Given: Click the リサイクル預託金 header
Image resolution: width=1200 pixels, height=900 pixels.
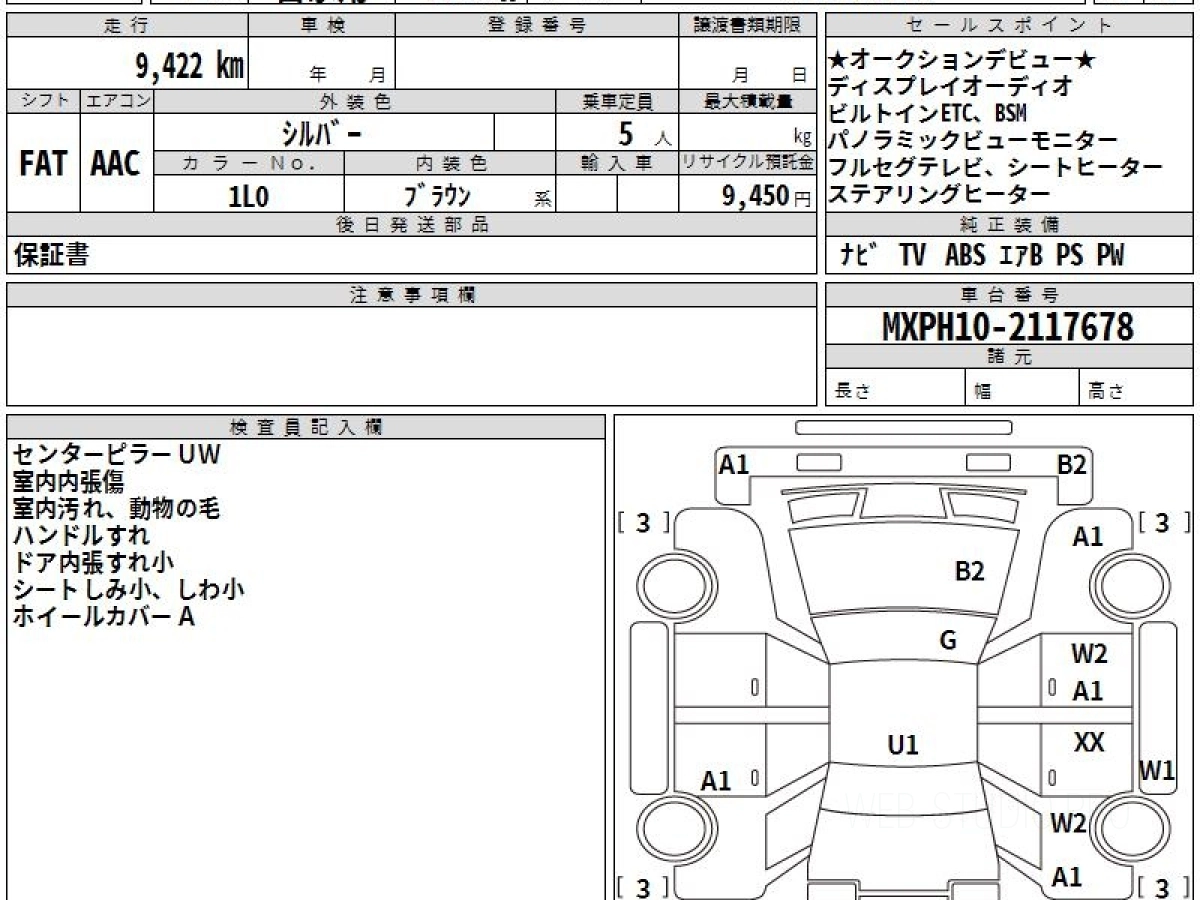Looking at the screenshot, I should [x=748, y=163].
